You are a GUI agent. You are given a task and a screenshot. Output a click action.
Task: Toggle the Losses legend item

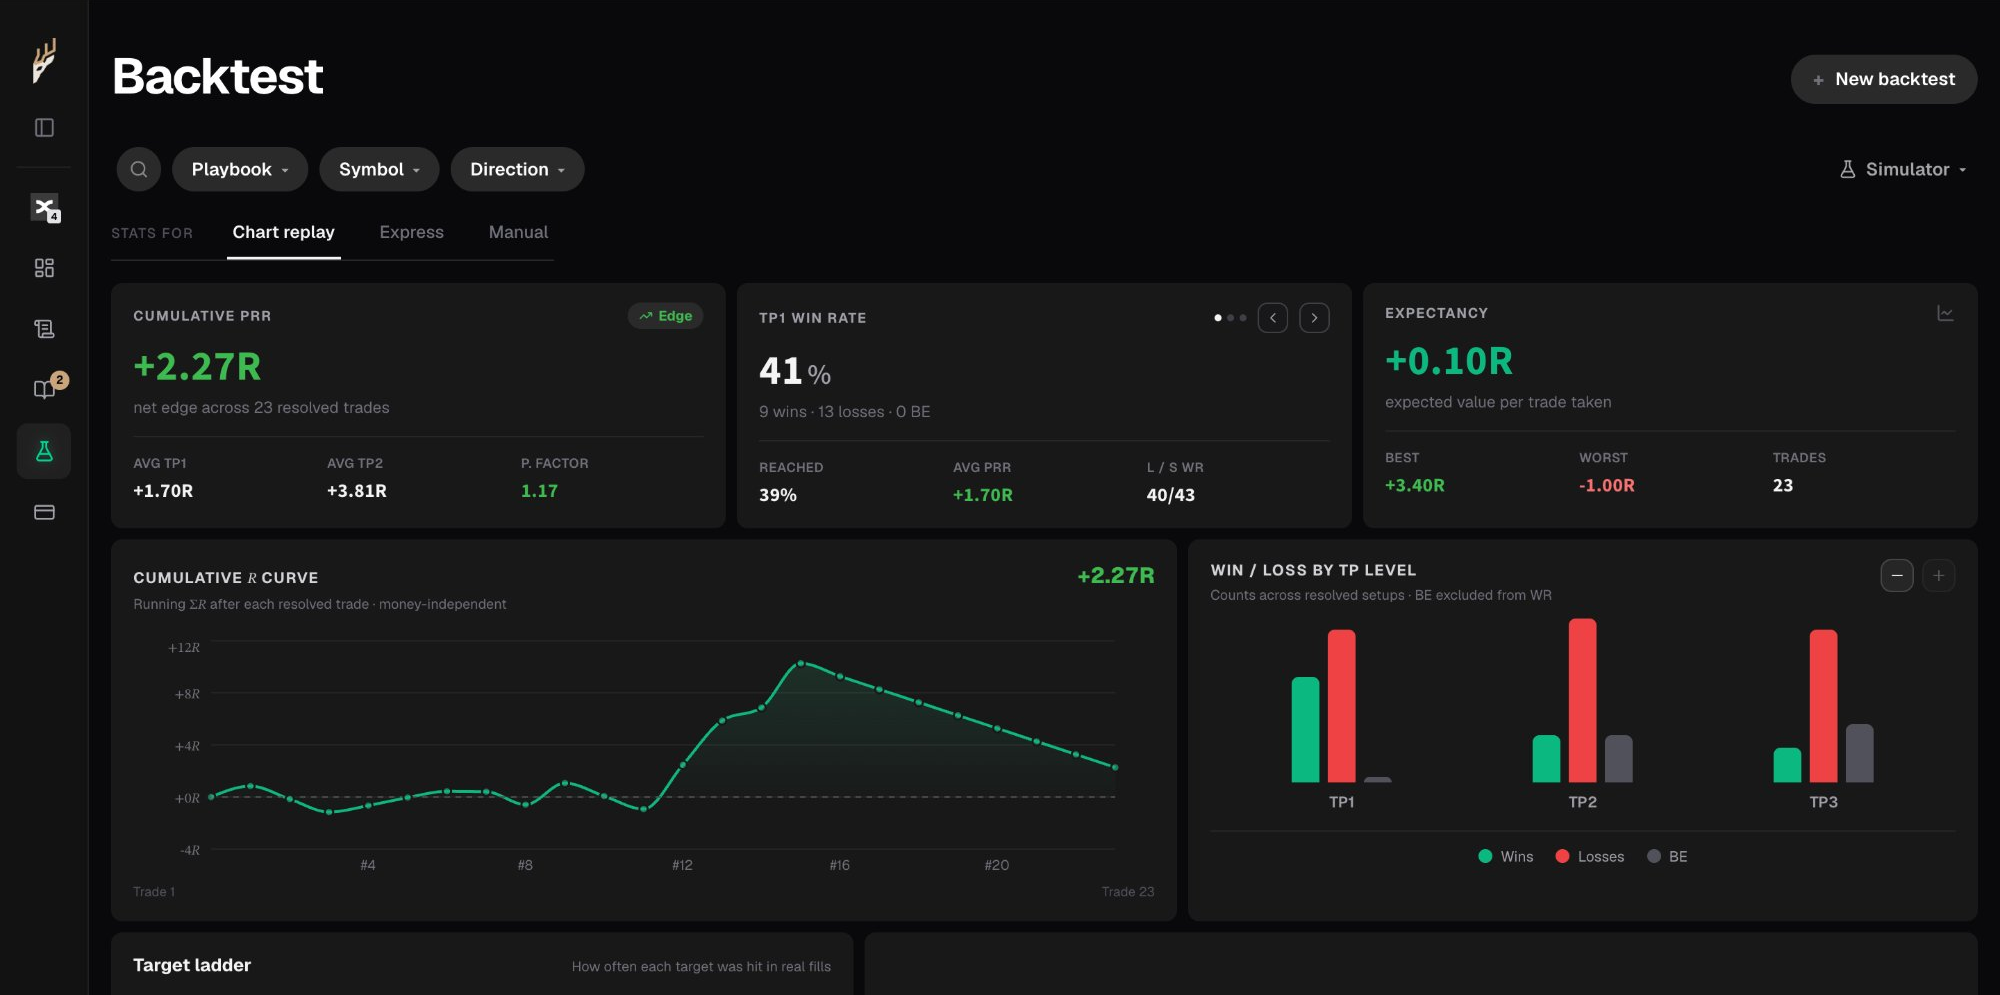(x=1590, y=857)
